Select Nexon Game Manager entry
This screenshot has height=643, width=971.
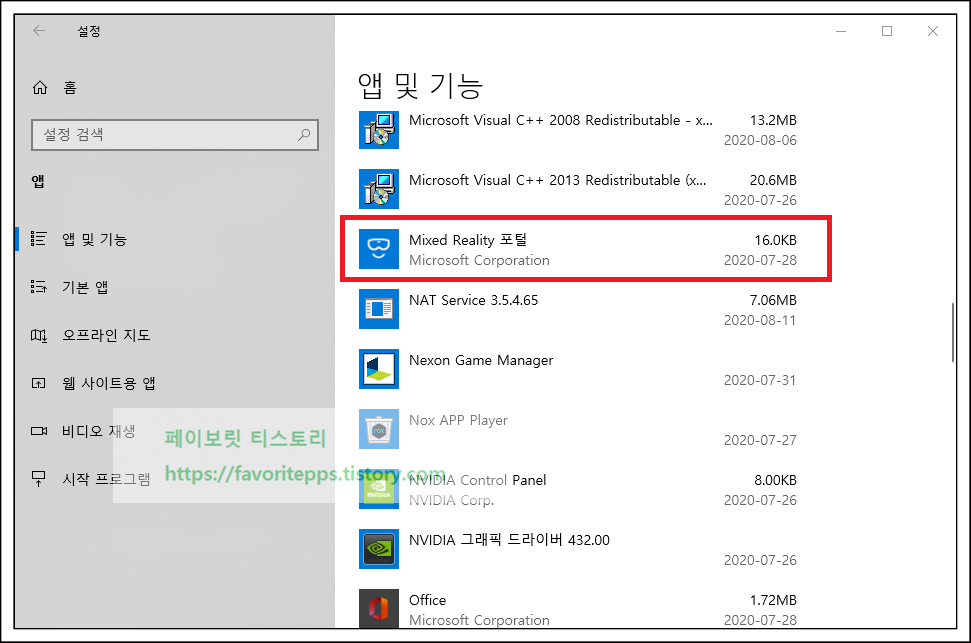point(481,361)
